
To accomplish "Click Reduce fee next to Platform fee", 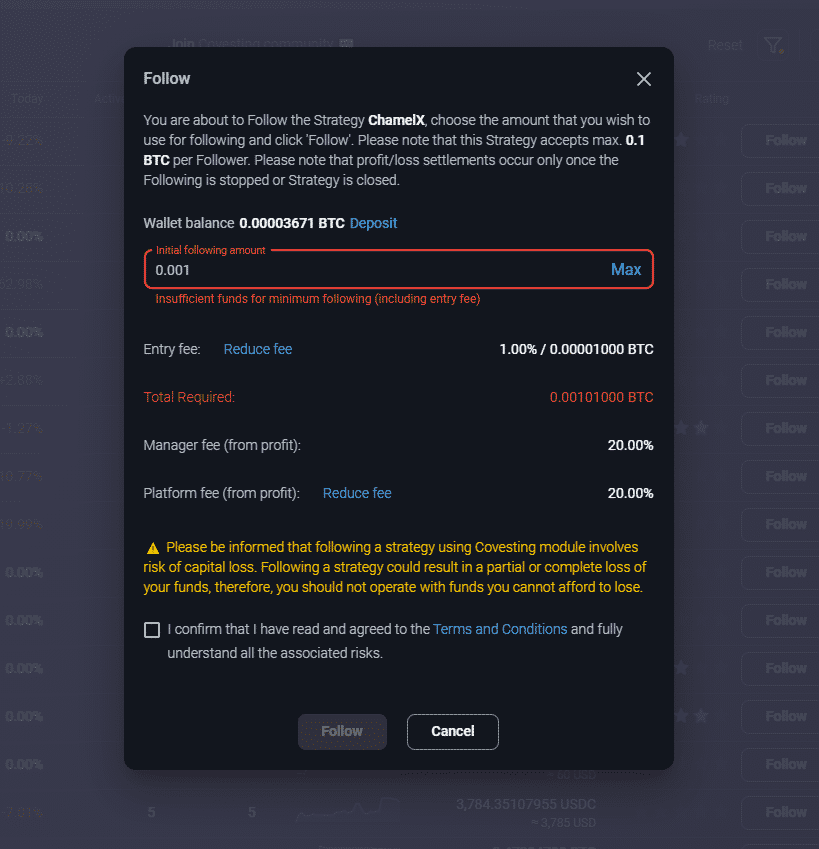I will coord(357,493).
